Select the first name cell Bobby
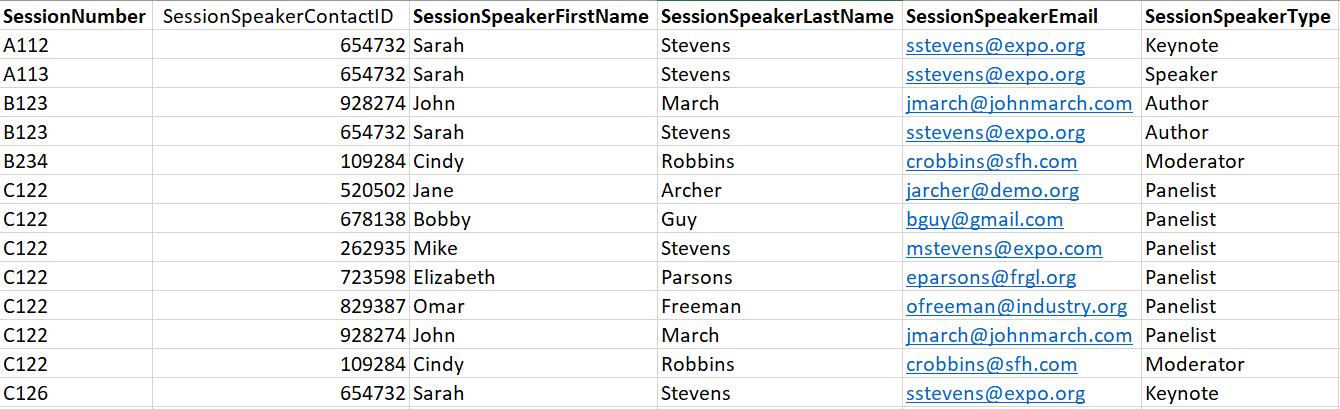The width and height of the screenshot is (1340, 409). tap(533, 220)
